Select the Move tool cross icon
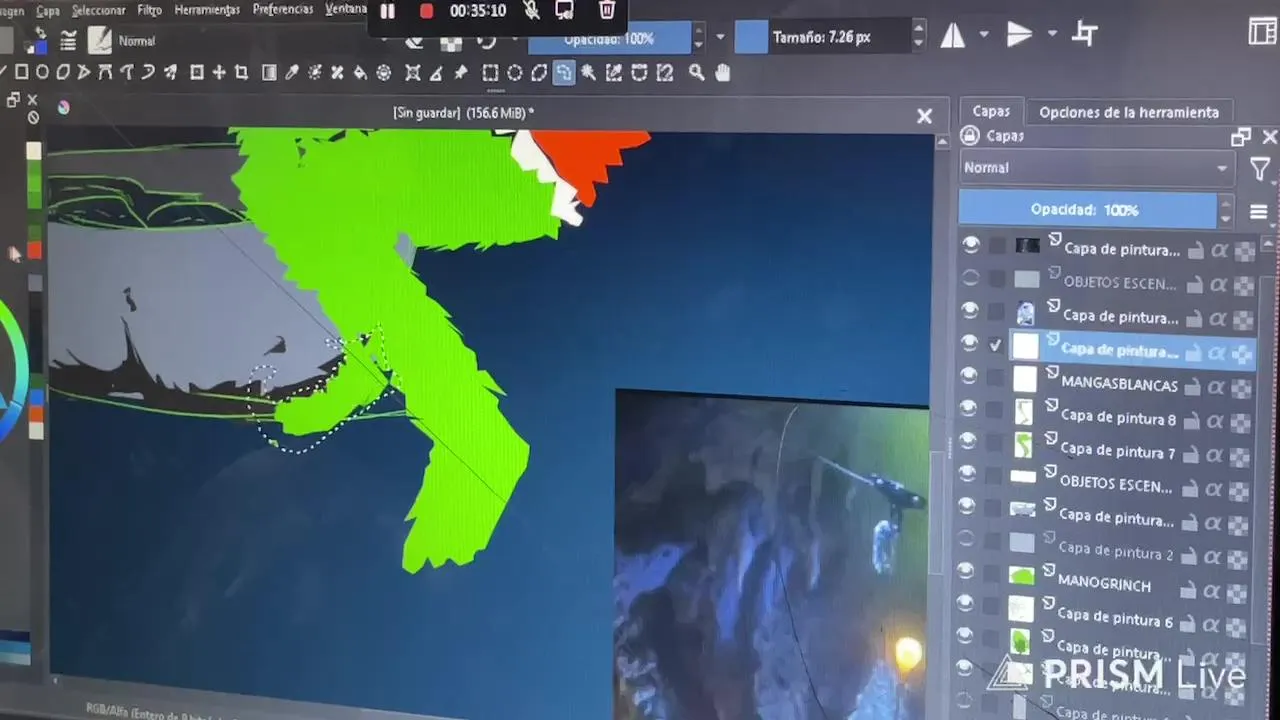 click(219, 72)
